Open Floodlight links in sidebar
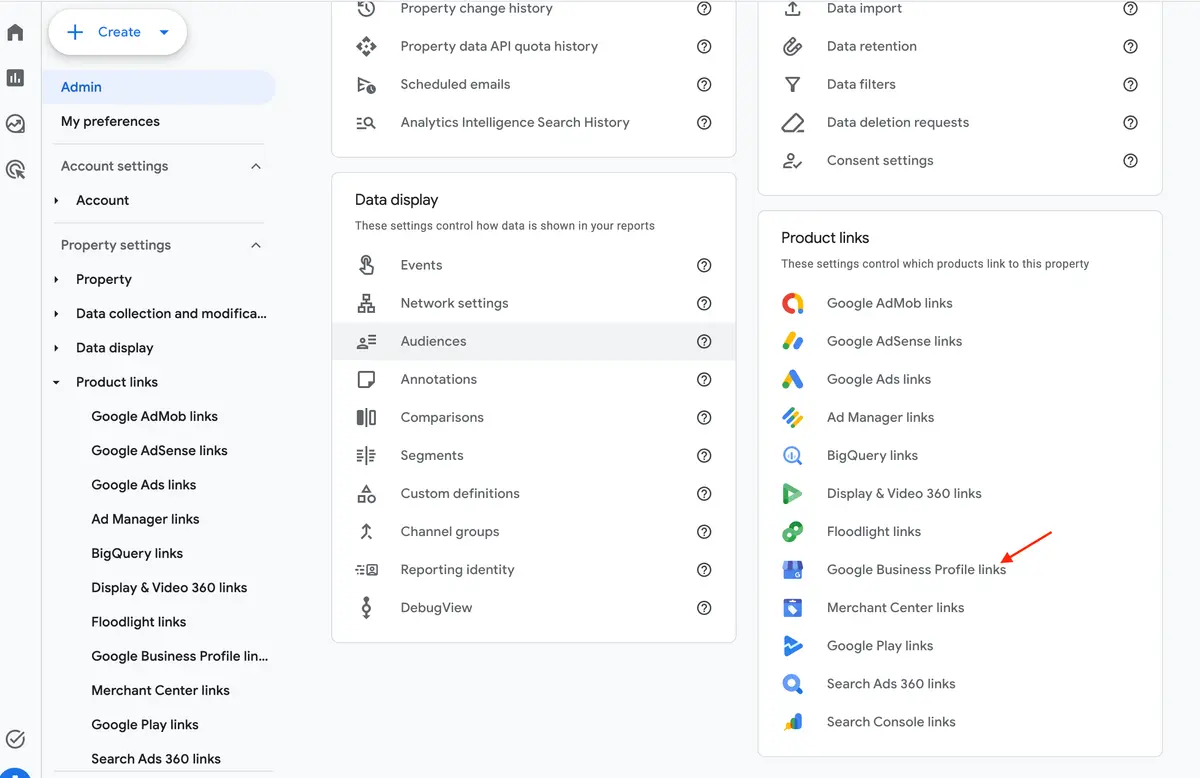The width and height of the screenshot is (1200, 778). click(x=139, y=621)
